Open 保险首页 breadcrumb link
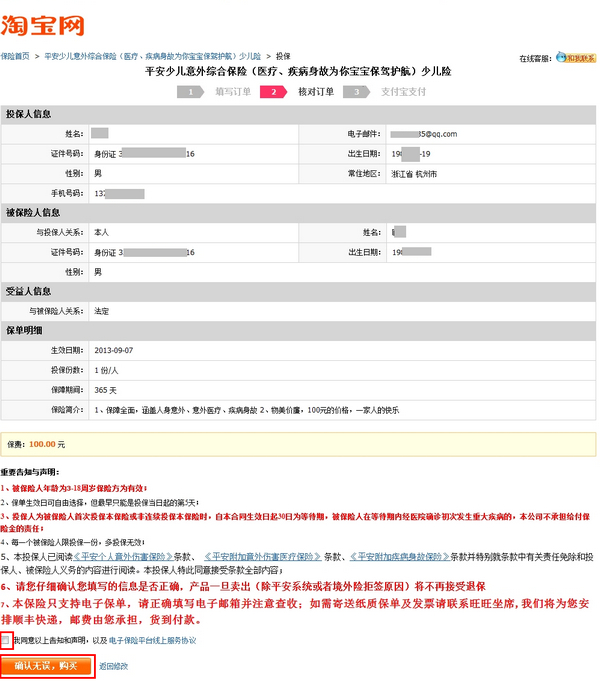This screenshot has height=685, width=600. [15, 57]
